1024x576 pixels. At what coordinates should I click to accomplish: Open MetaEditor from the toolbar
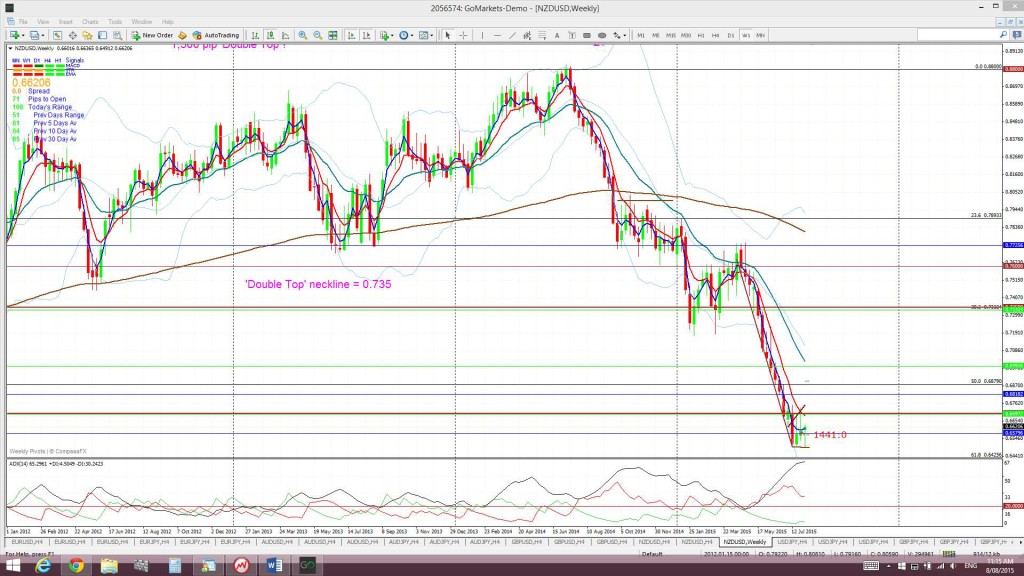pyautogui.click(x=182, y=35)
